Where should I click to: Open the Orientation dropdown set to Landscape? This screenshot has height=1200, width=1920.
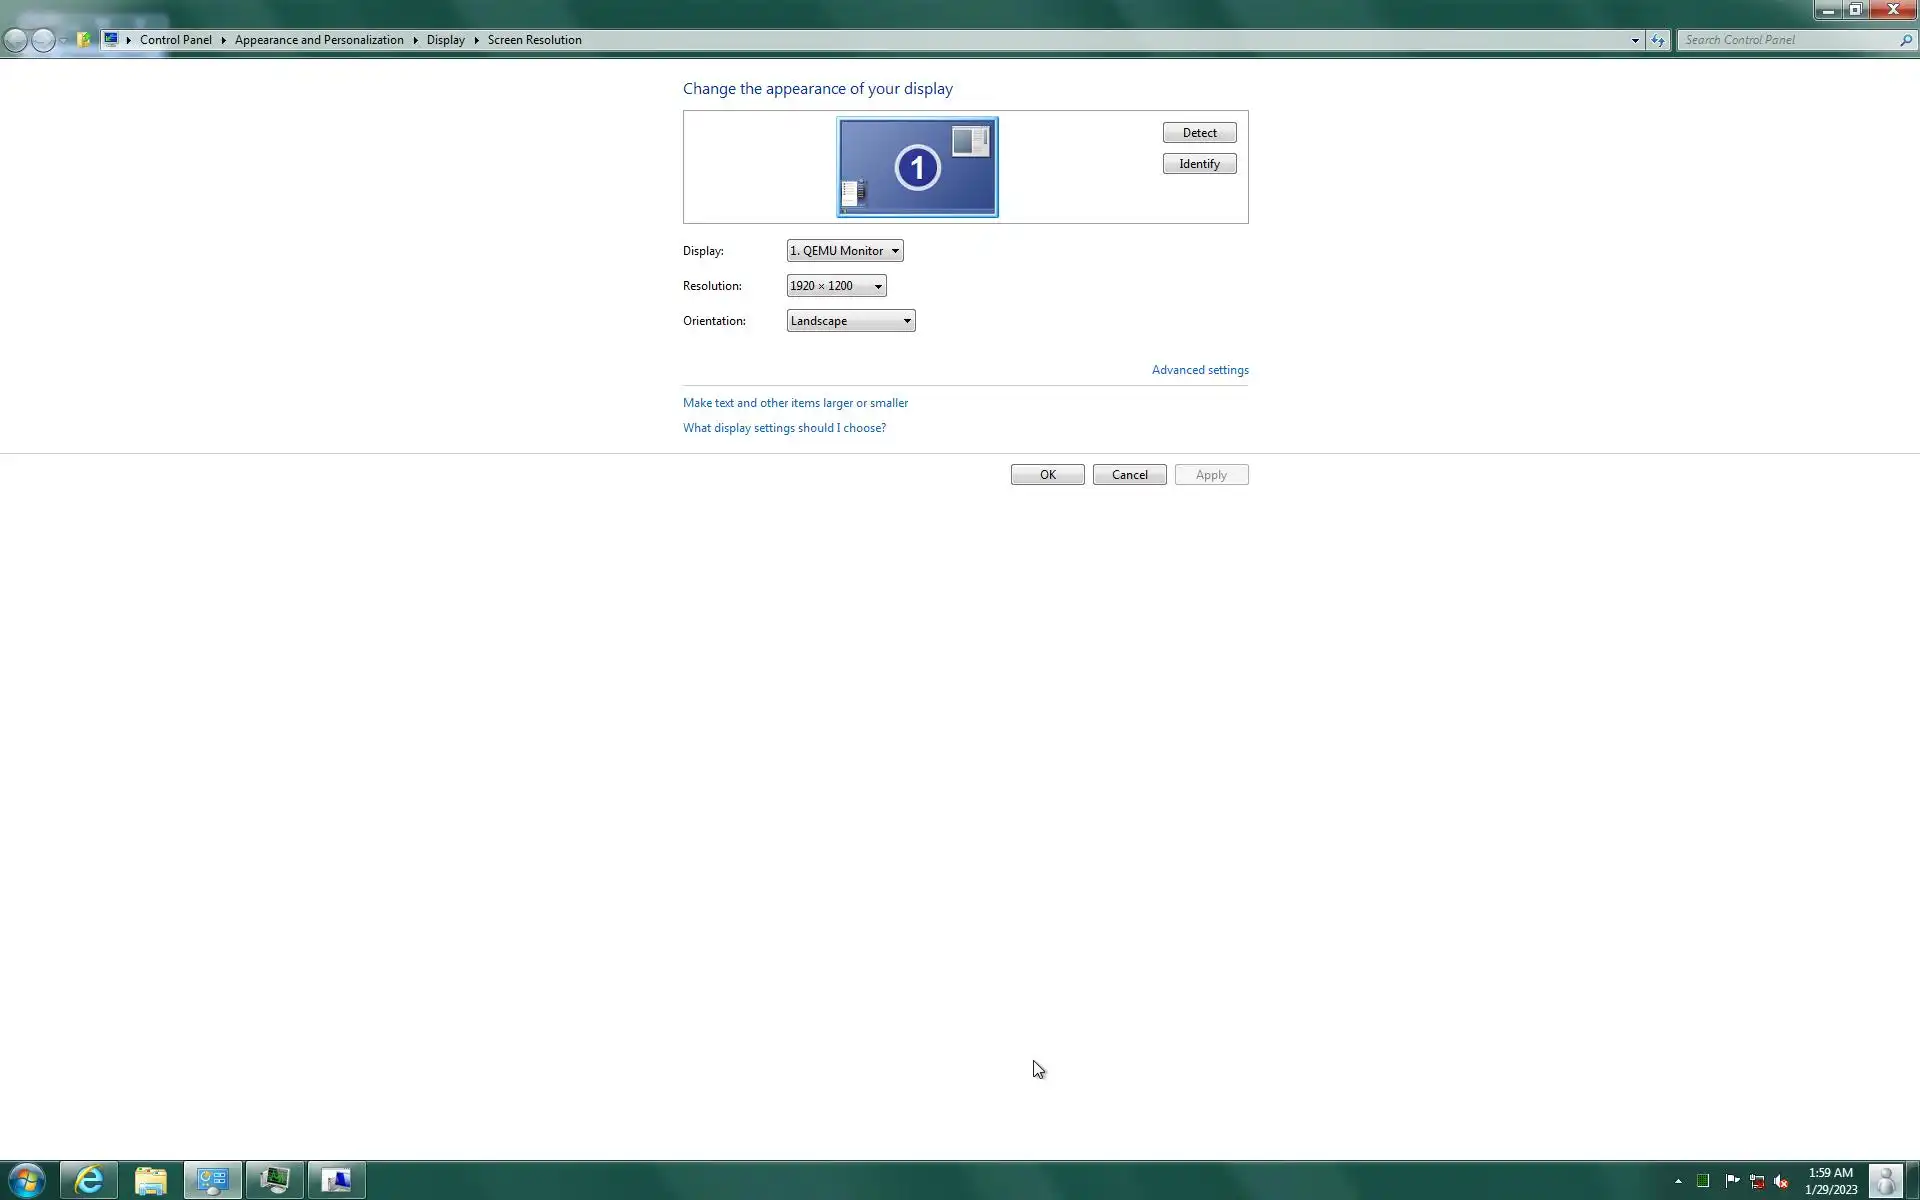[x=850, y=321]
